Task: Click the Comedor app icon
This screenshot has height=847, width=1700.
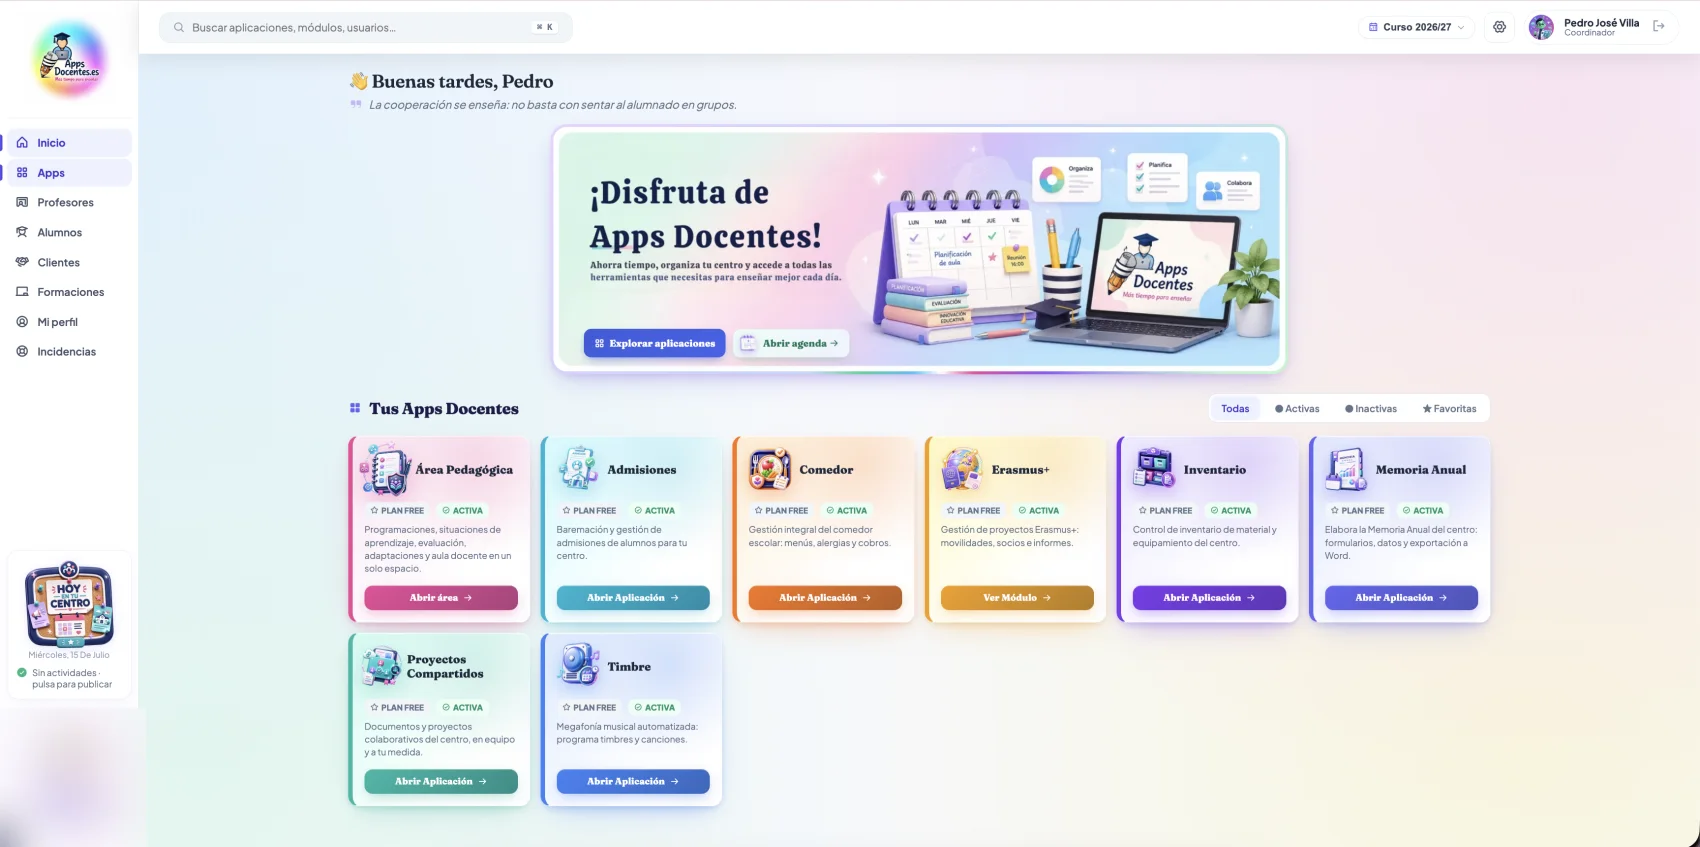Action: 770,469
